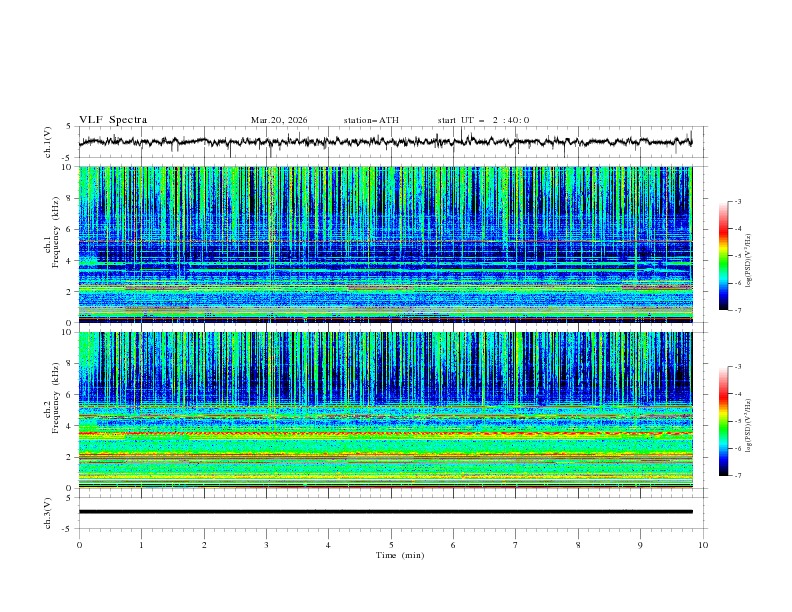
Task: Click the "-7" tick on upper color bar
Action: (738, 311)
